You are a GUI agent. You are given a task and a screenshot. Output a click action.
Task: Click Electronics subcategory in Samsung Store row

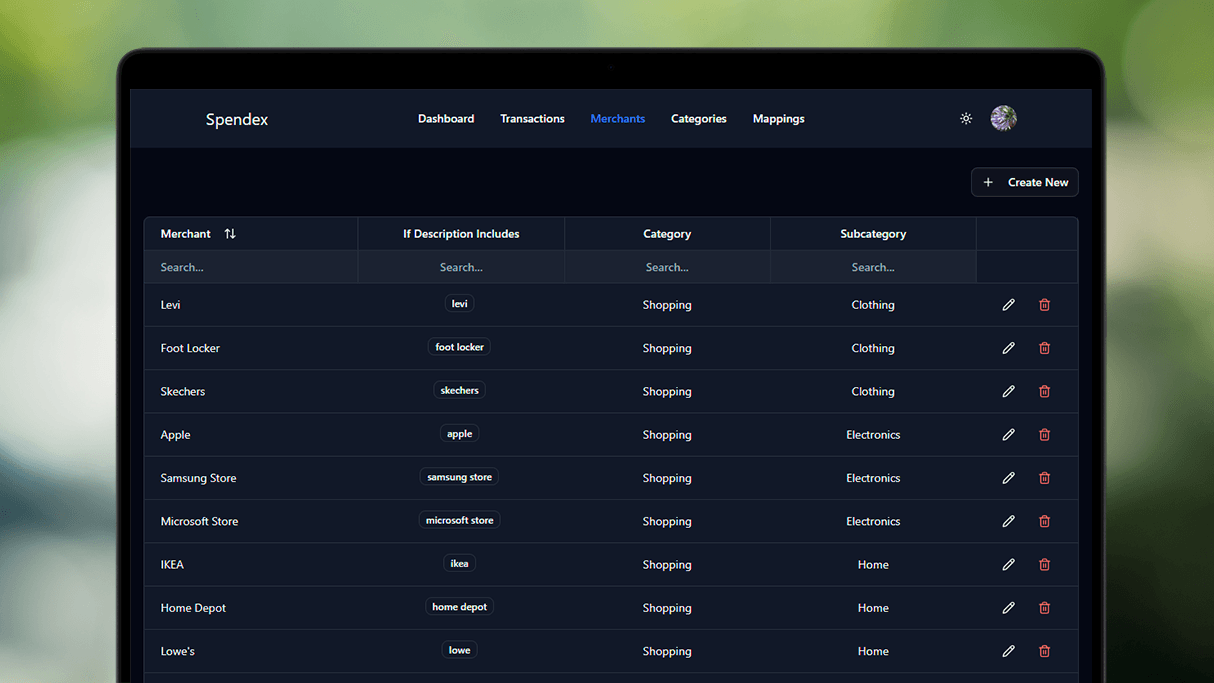[873, 478]
